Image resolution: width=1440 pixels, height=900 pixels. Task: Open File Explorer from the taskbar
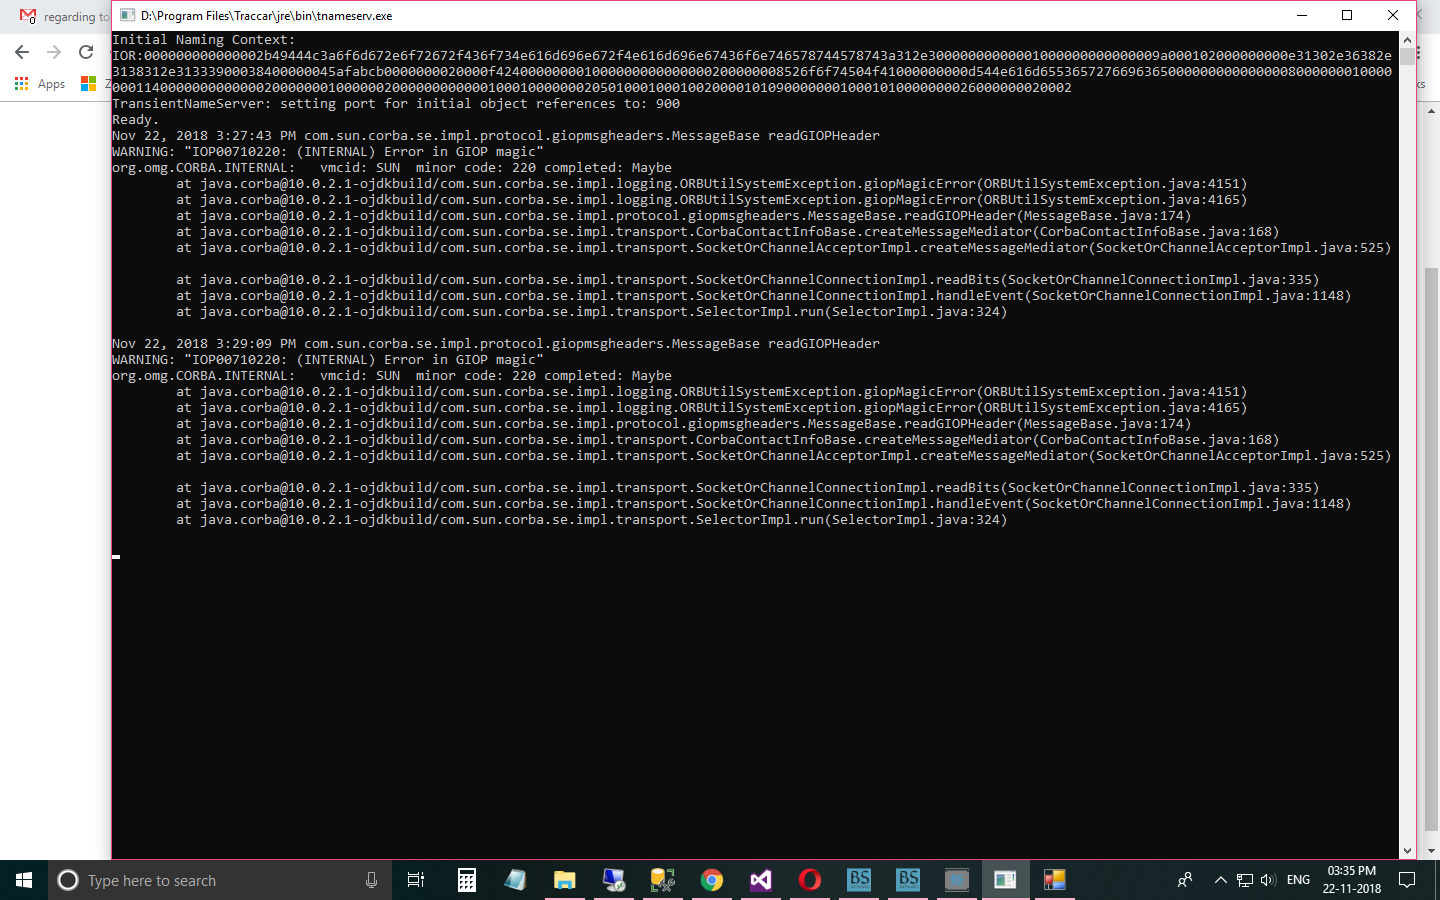(564, 880)
